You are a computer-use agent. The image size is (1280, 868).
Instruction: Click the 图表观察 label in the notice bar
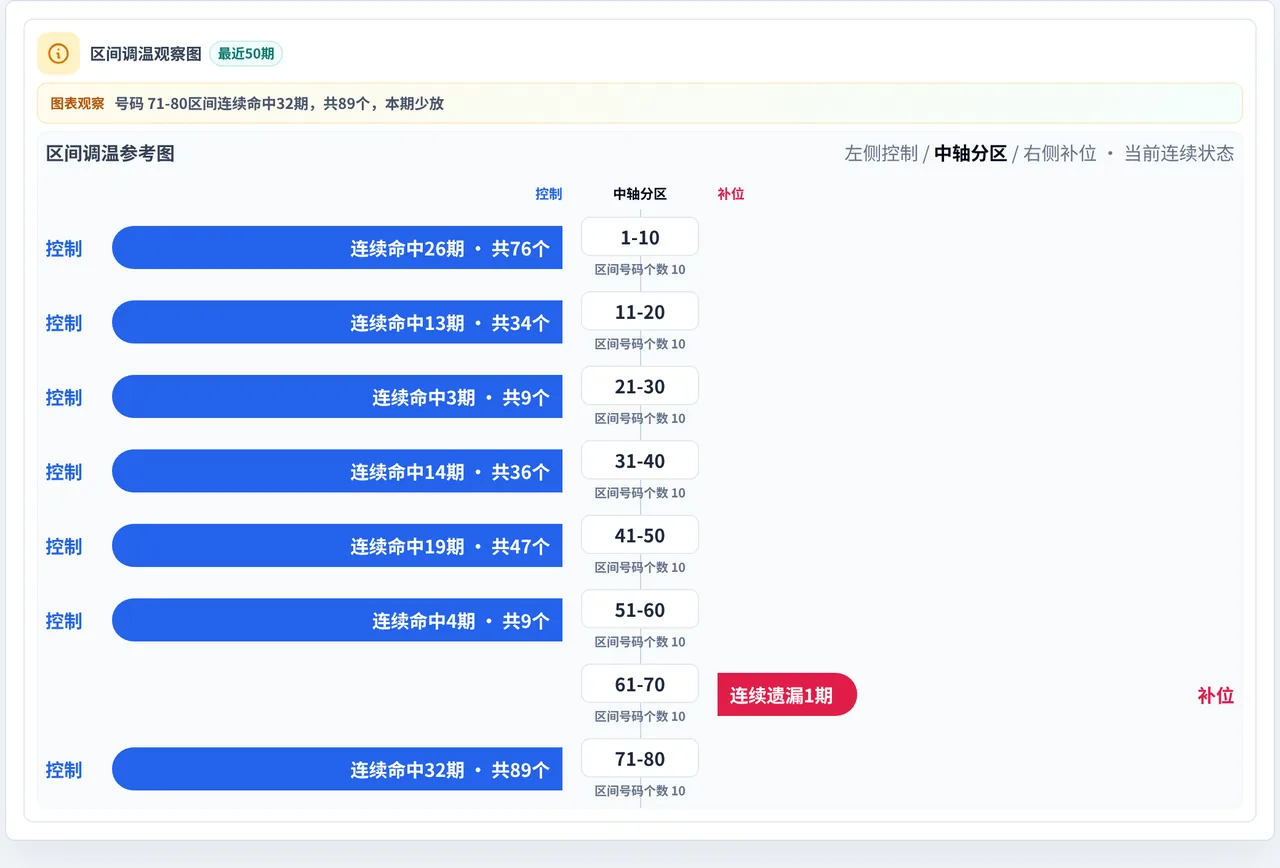pos(77,103)
